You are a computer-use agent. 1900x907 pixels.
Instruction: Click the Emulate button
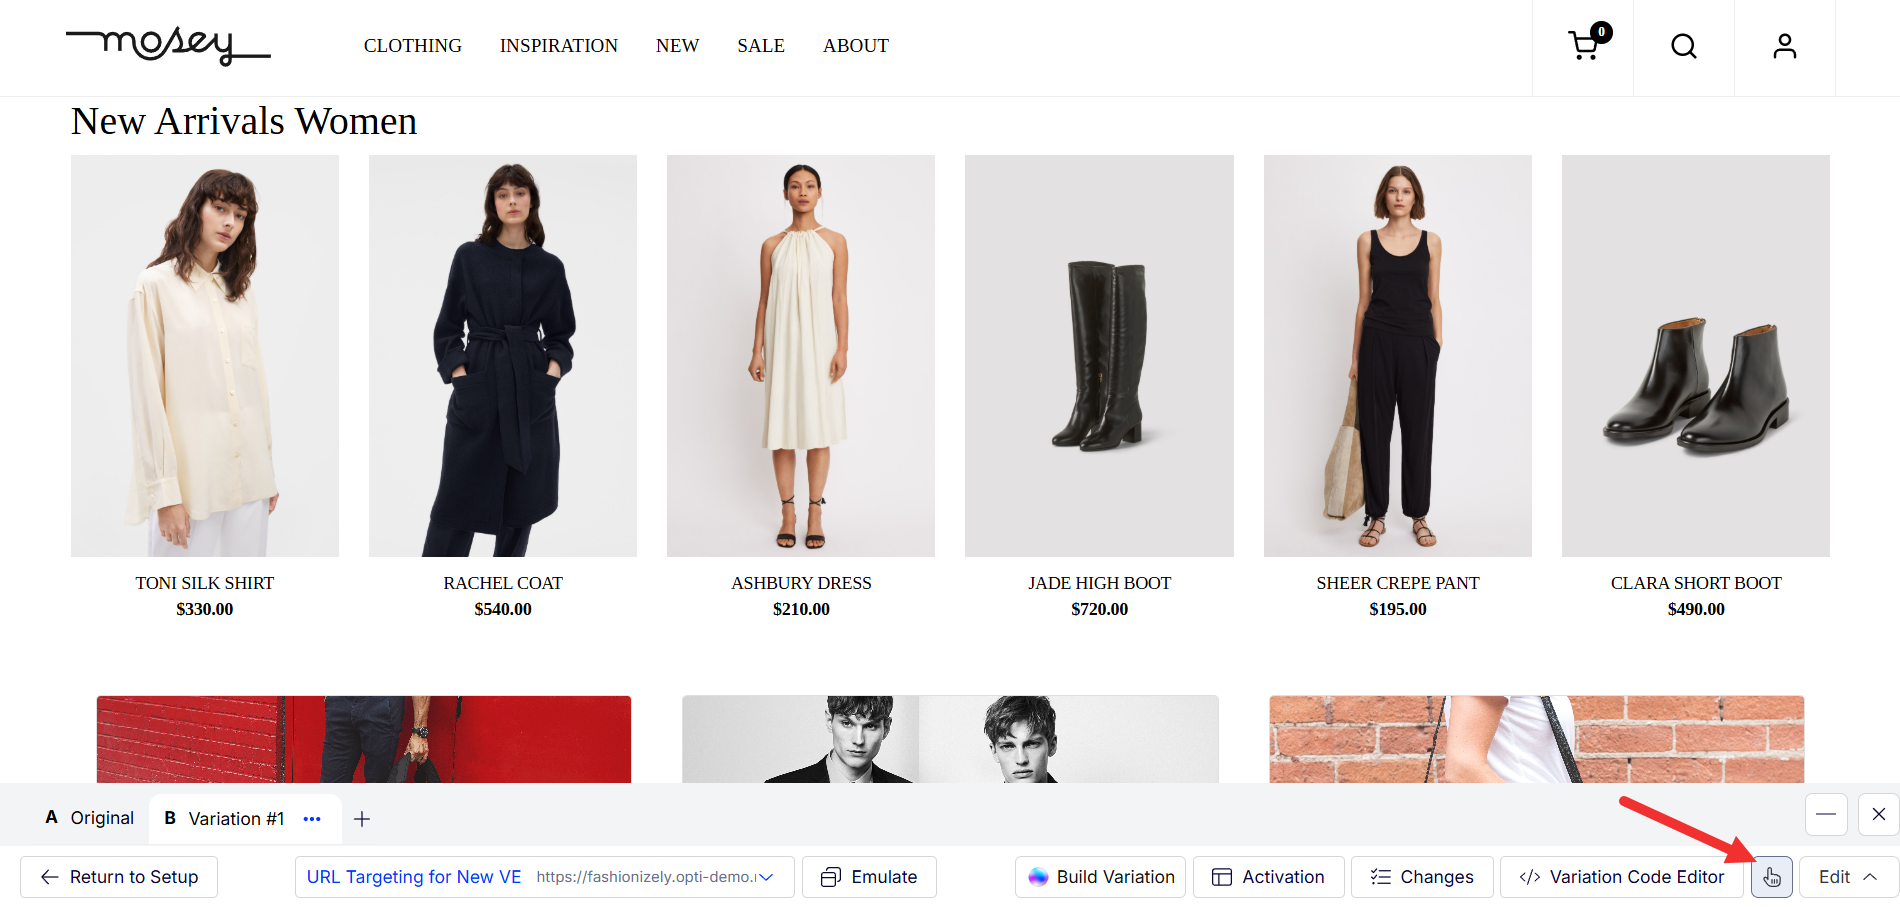coord(869,877)
